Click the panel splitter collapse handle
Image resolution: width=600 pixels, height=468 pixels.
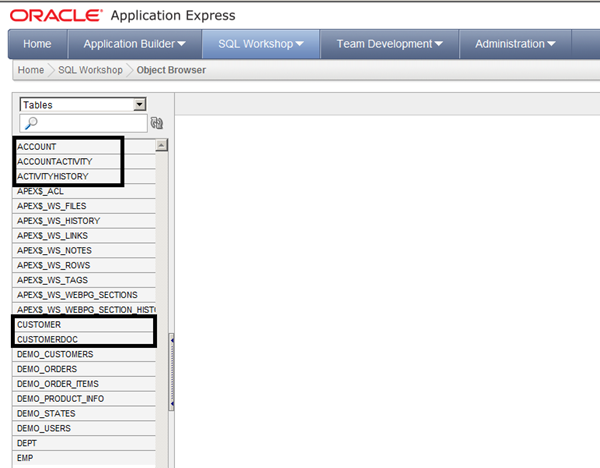coord(172,372)
